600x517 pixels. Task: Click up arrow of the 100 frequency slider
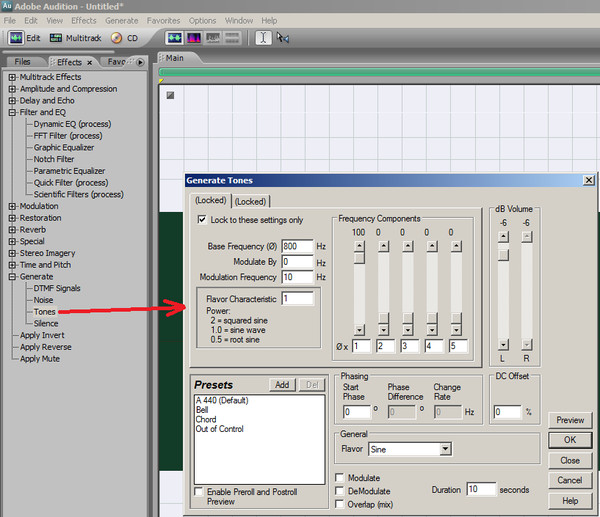pos(359,246)
